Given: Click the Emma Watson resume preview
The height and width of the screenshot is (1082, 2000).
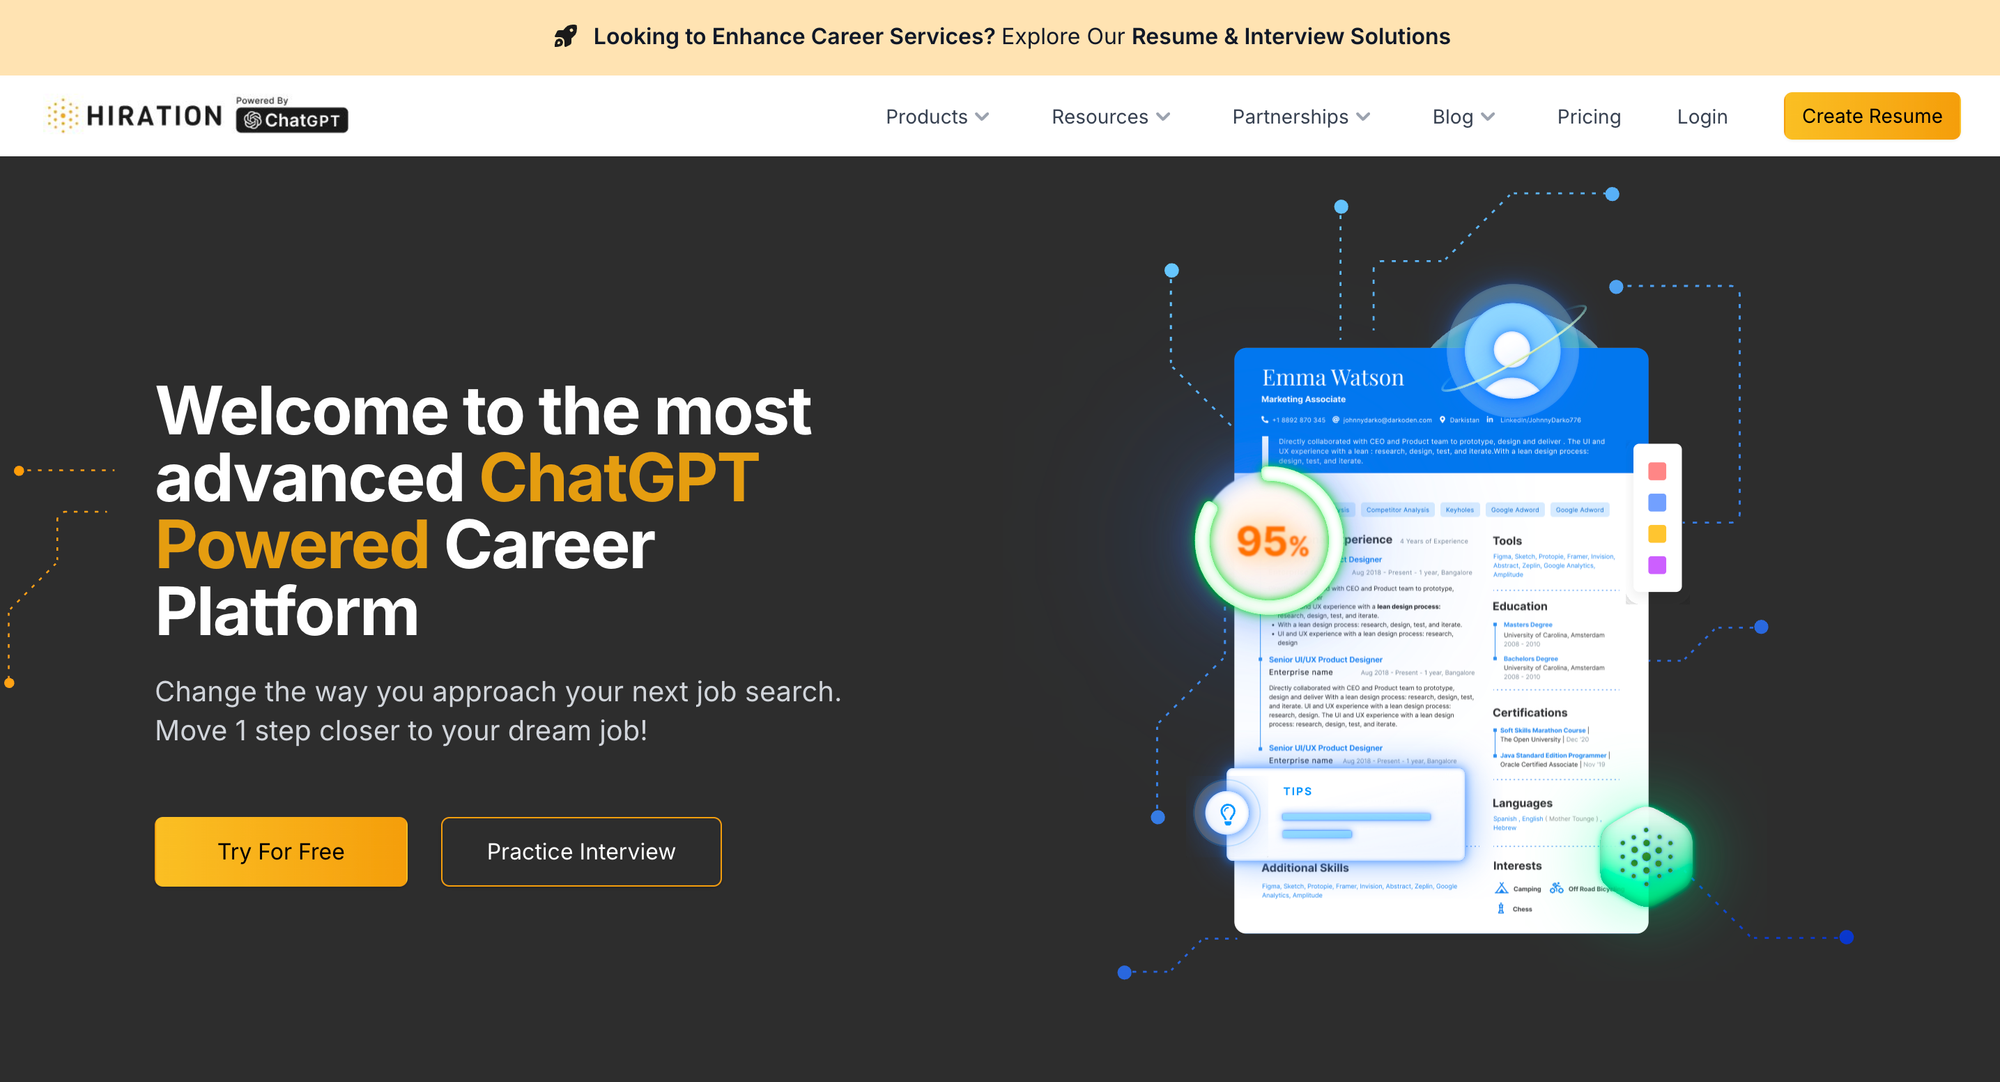Looking at the screenshot, I should (1441, 640).
